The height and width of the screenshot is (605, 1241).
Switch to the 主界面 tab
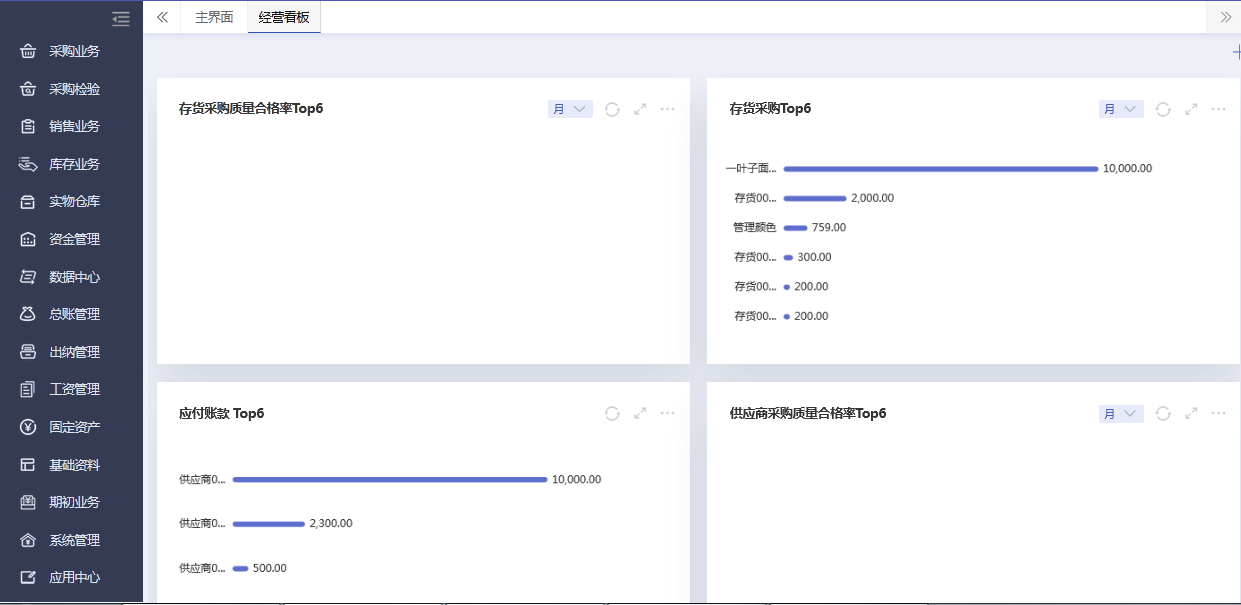pos(214,18)
